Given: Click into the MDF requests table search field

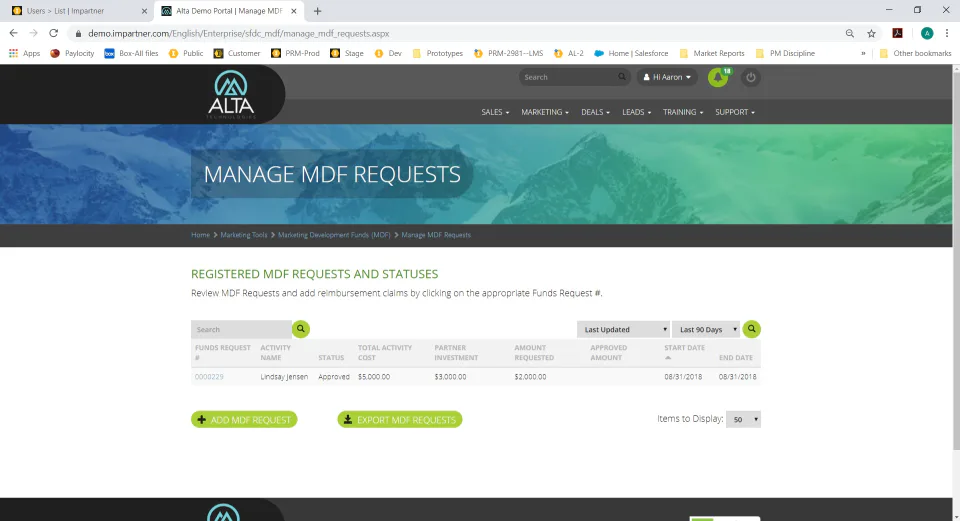Looking at the screenshot, I should (x=241, y=329).
